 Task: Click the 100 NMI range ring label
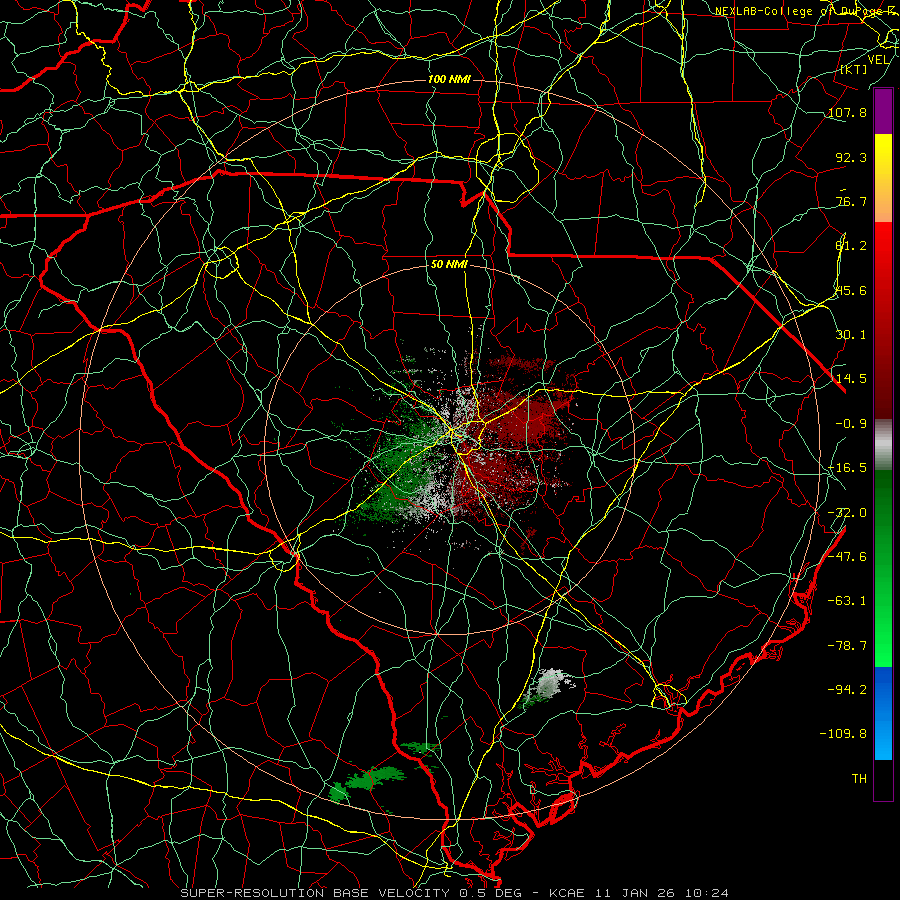coord(449,79)
